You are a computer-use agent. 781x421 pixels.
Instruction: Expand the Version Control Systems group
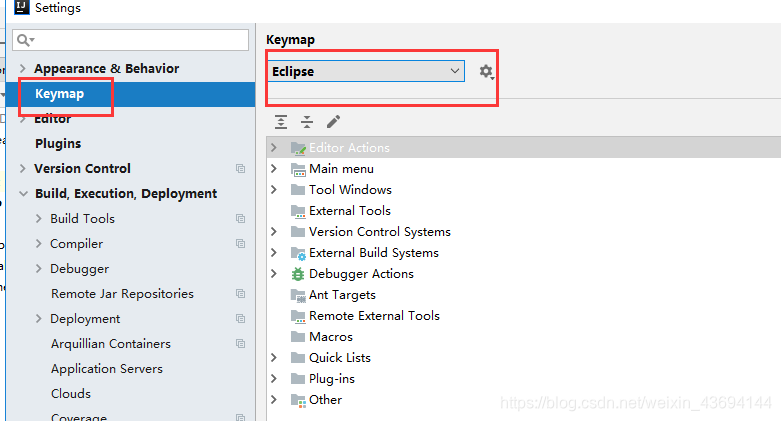(274, 232)
